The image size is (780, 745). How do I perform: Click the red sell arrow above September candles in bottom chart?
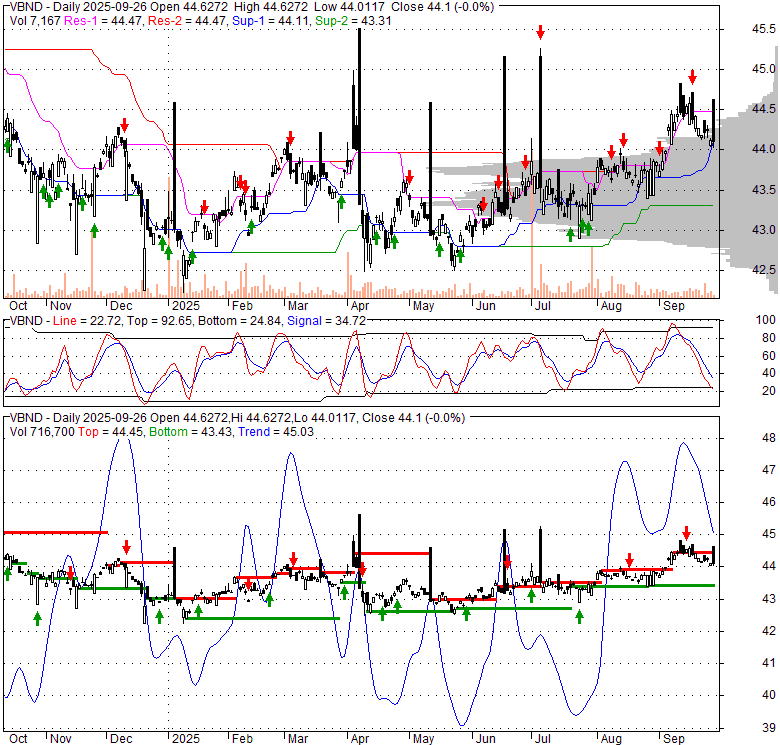pos(686,533)
